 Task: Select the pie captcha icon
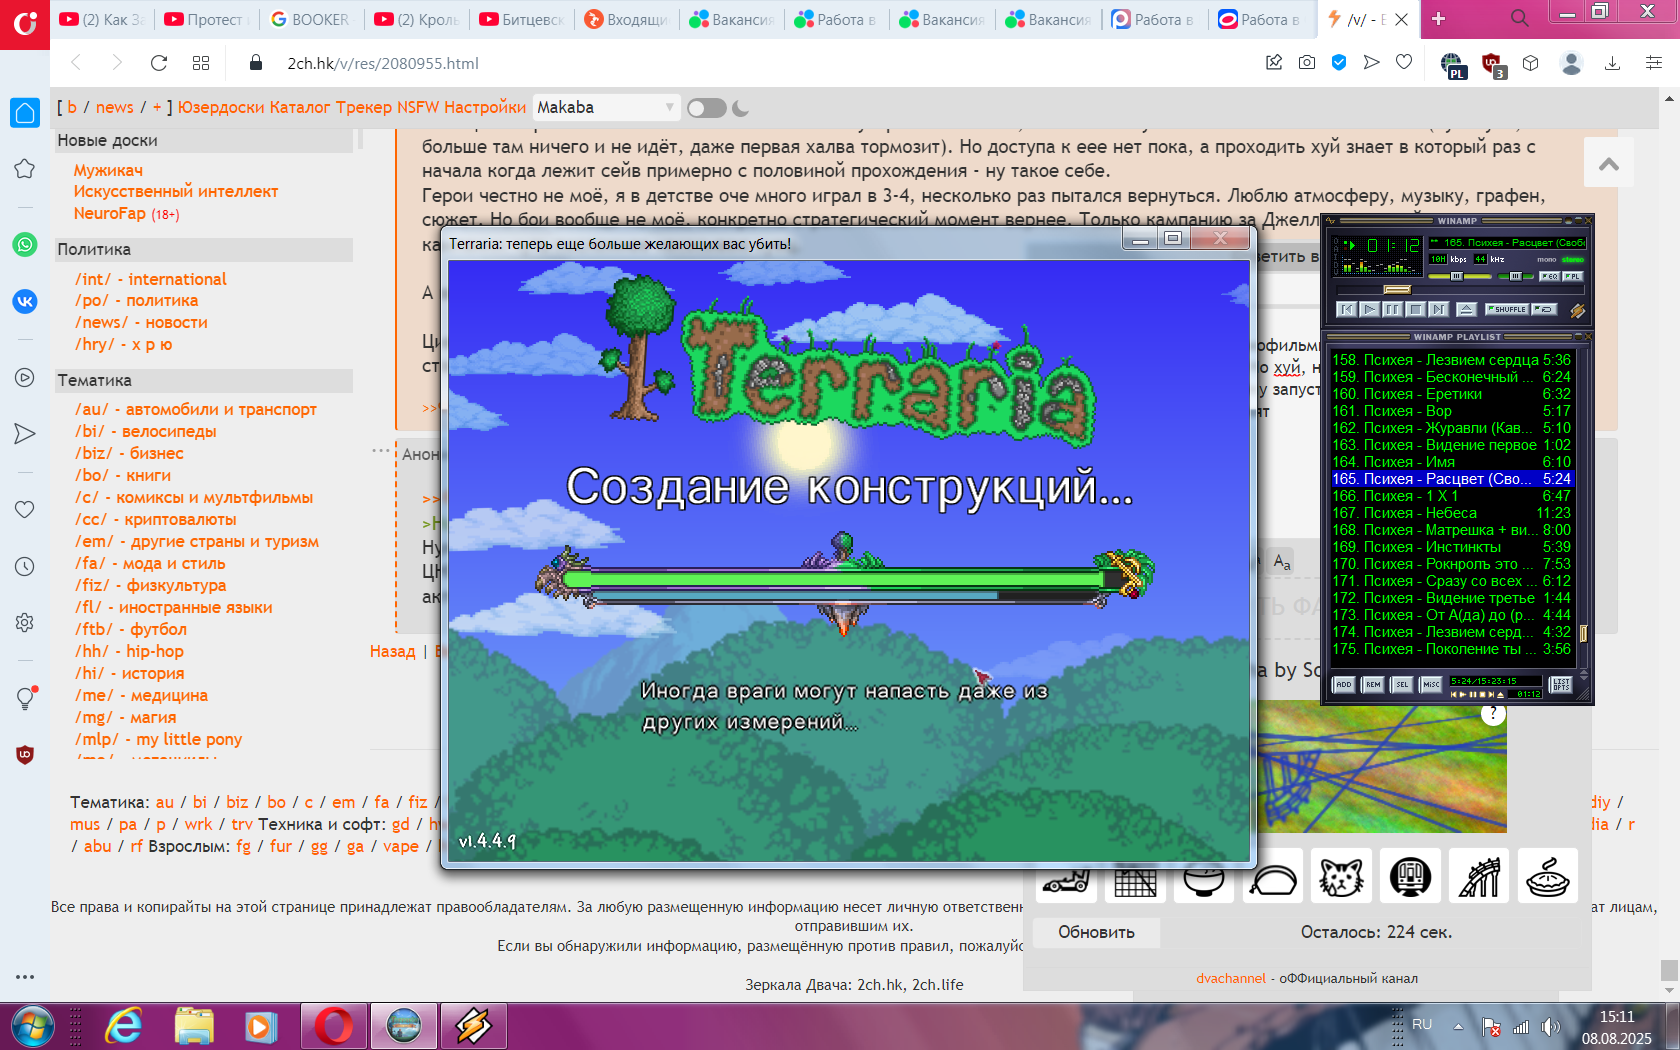[x=1547, y=877]
